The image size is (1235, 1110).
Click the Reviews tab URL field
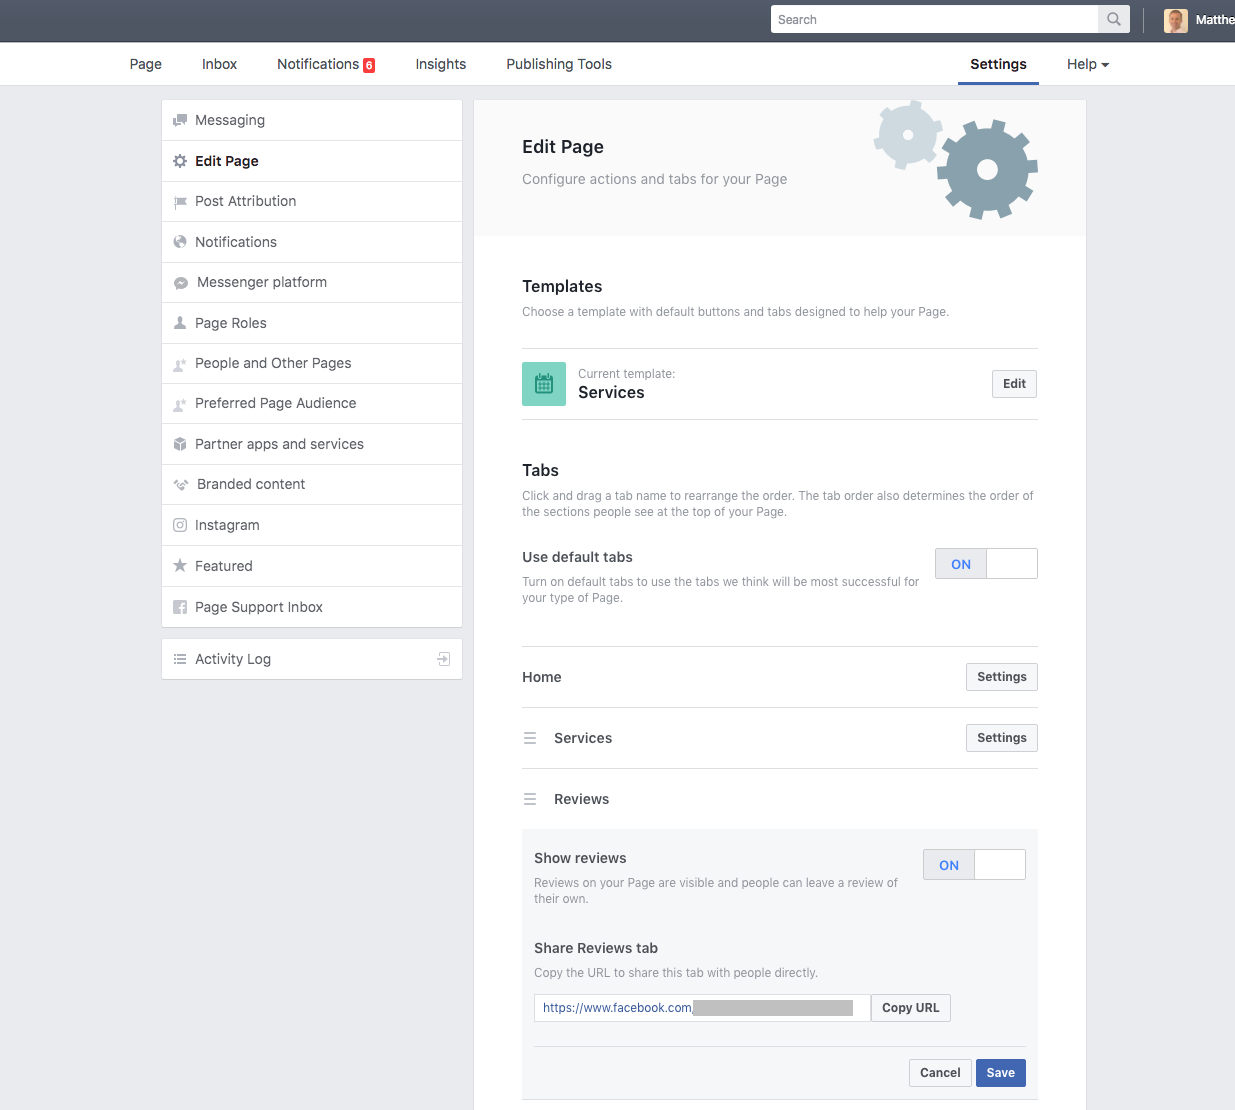tap(702, 1008)
